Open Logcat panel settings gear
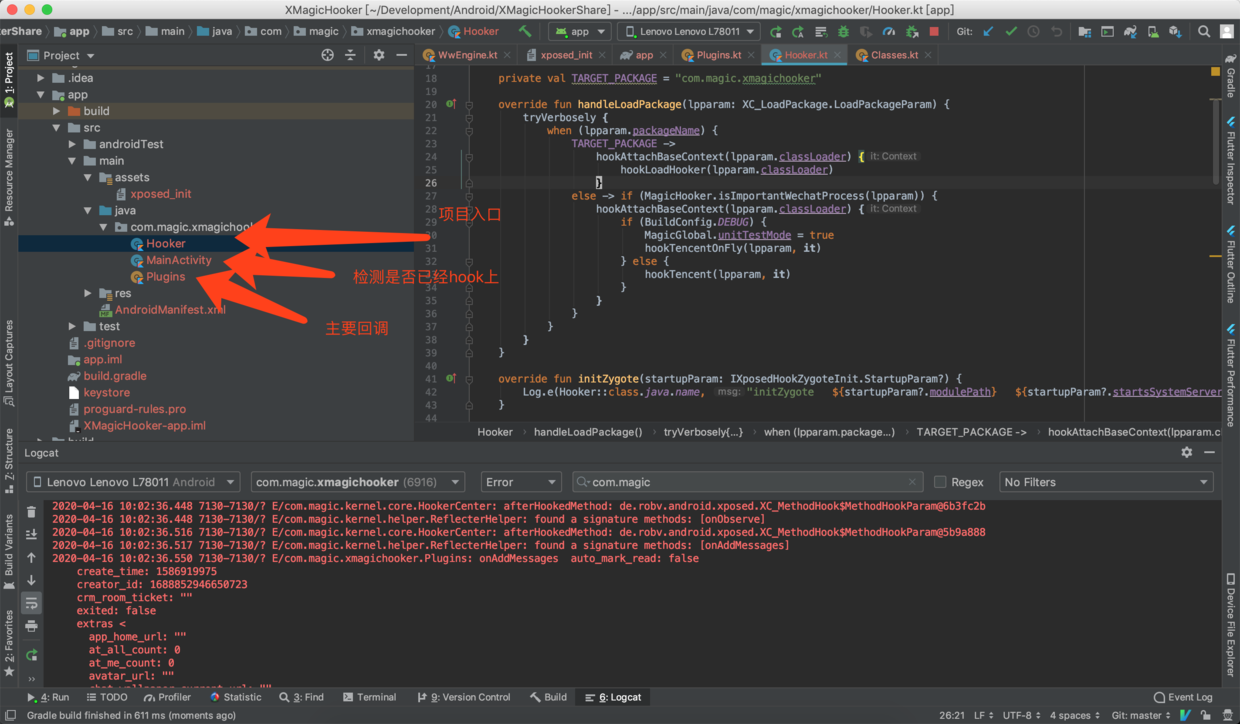The height and width of the screenshot is (724, 1240). (1187, 453)
